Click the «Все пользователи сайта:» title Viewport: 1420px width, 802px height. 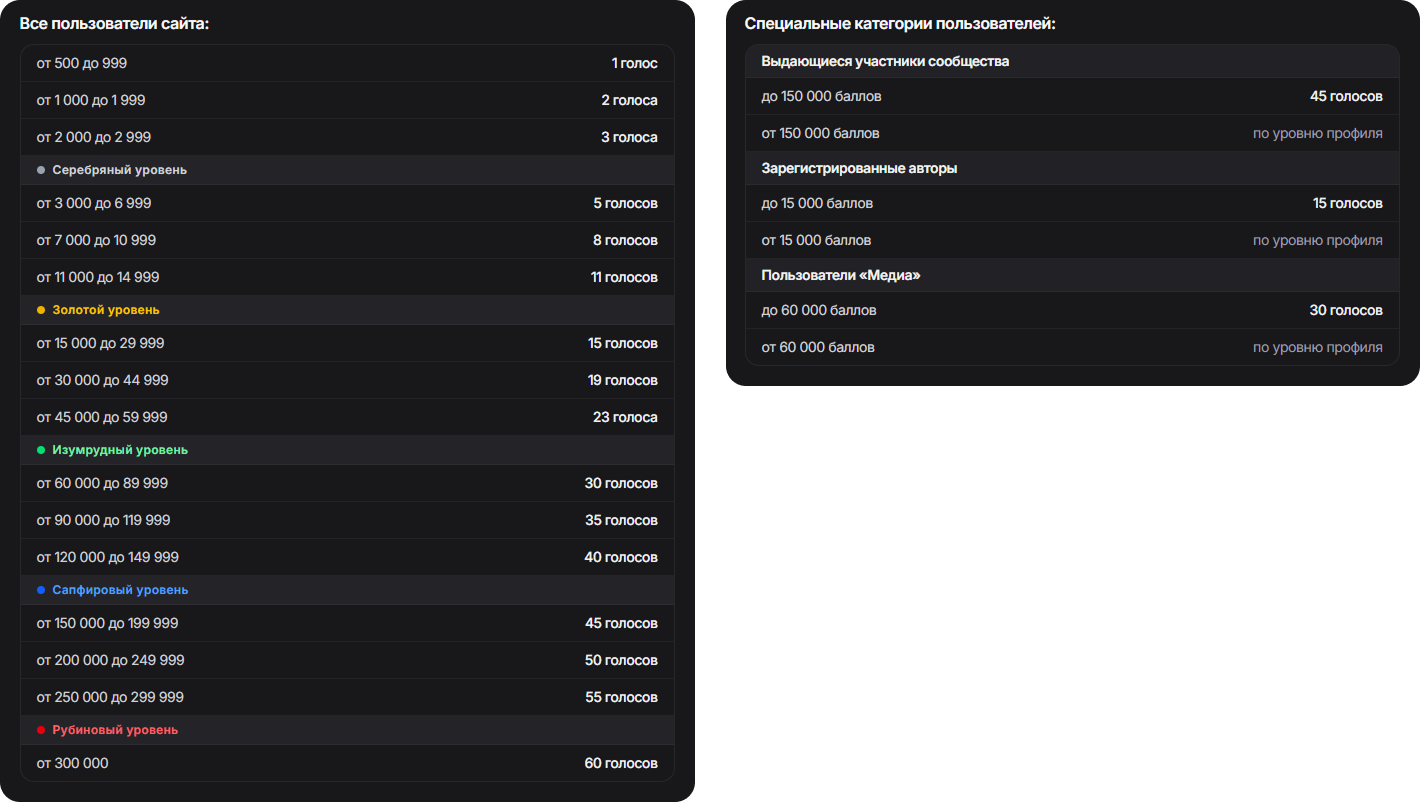coord(114,23)
